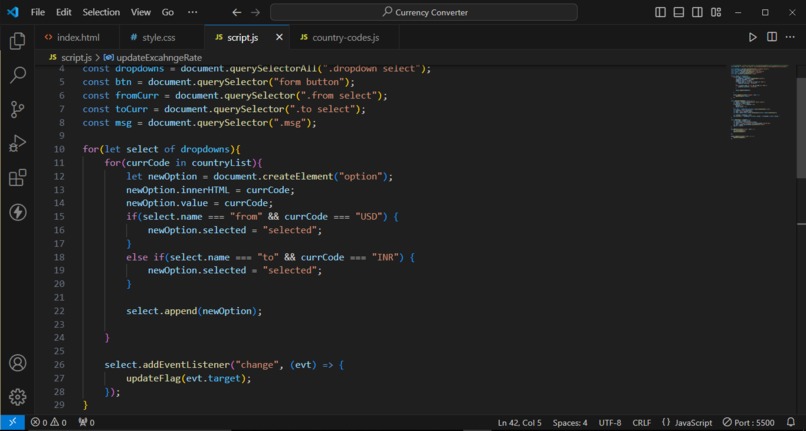Open the Selection menu
806x431 pixels.
point(101,12)
